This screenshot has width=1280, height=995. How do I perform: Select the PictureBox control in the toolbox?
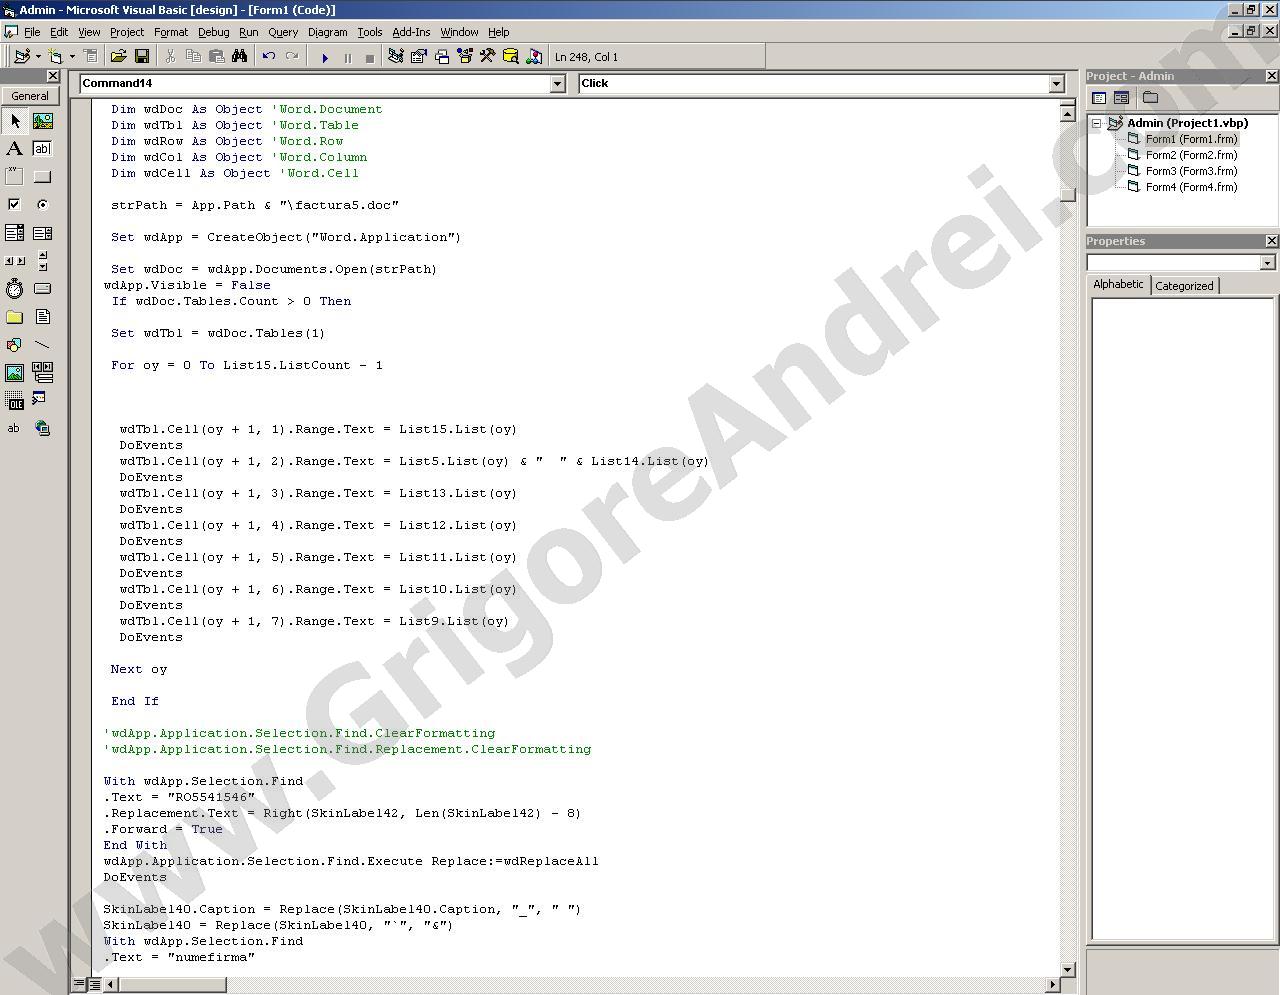click(x=42, y=121)
